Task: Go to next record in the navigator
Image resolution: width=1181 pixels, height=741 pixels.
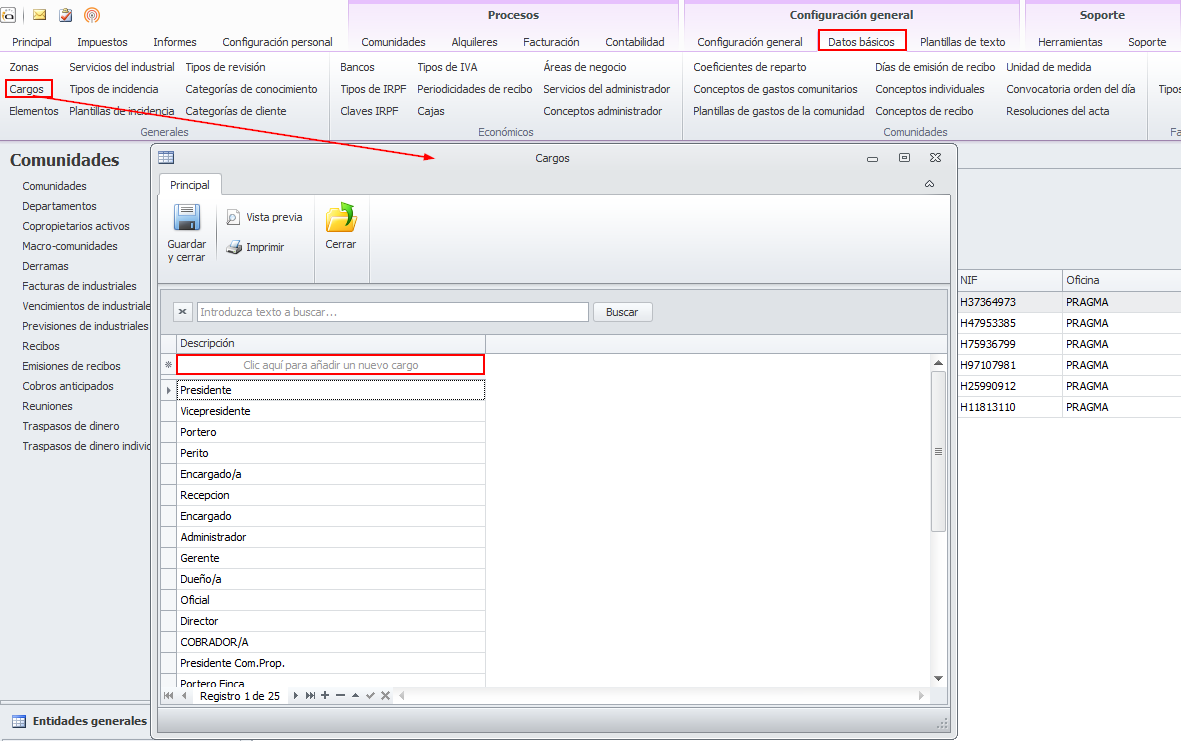Action: tap(295, 696)
